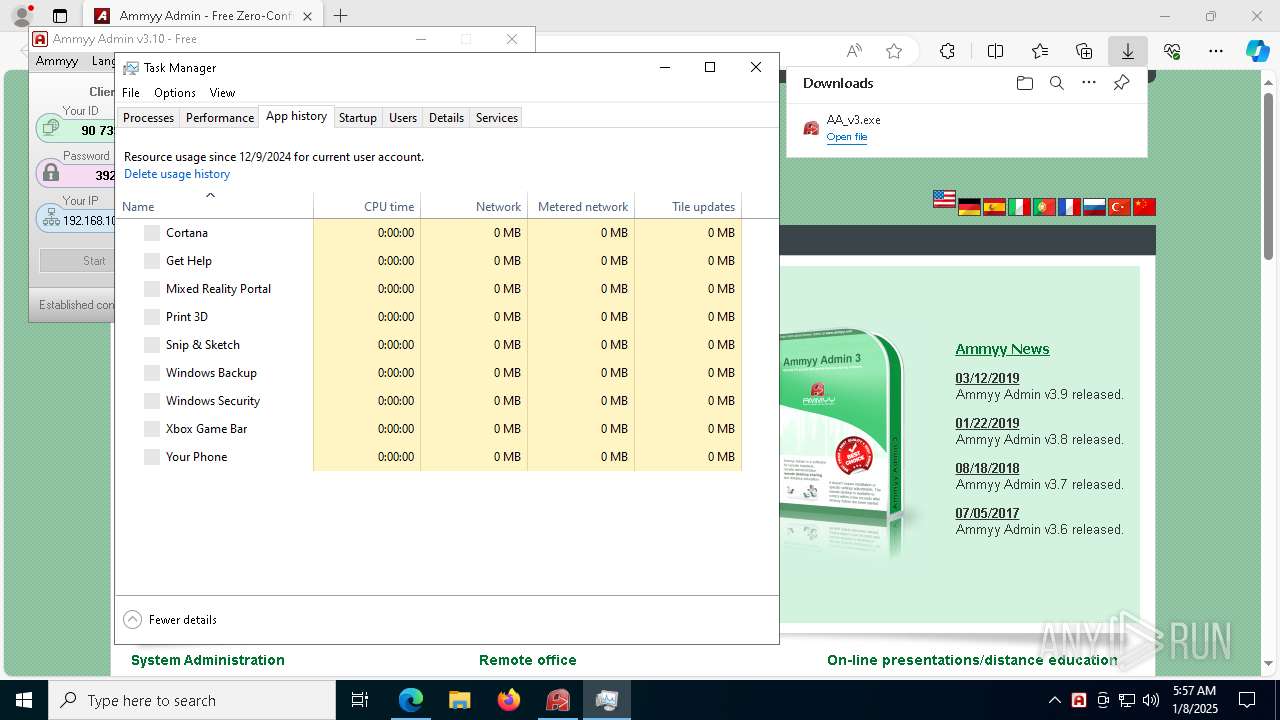Open Edge settings and more menu
Image resolution: width=1280 pixels, height=720 pixels.
pyautogui.click(x=1216, y=51)
